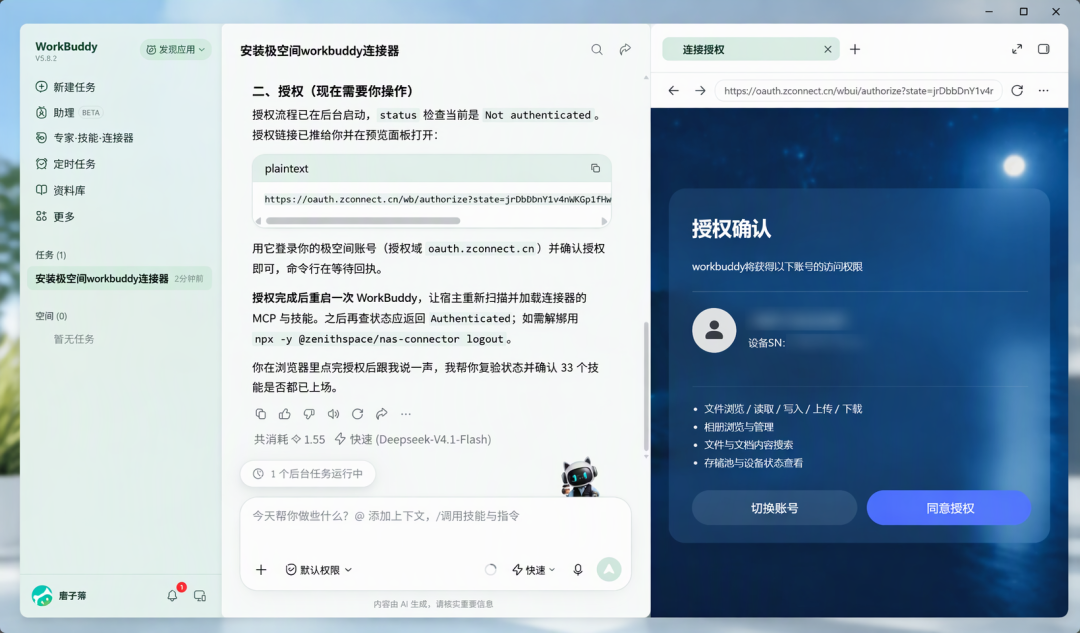The height and width of the screenshot is (633, 1080).
Task: Click 暂无任务 placeholder text
Action: click(74, 339)
